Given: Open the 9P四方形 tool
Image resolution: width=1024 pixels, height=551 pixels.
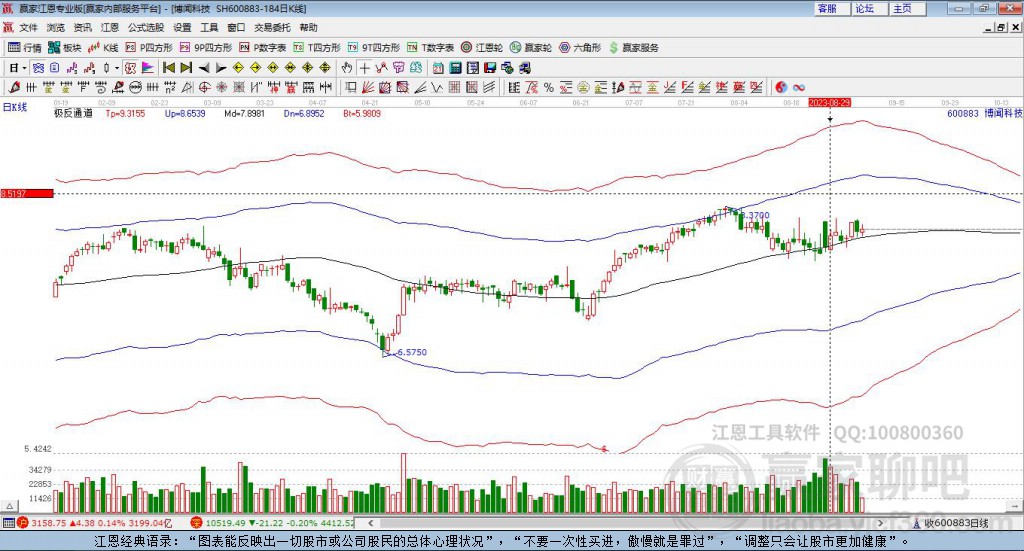Looking at the screenshot, I should (206, 48).
